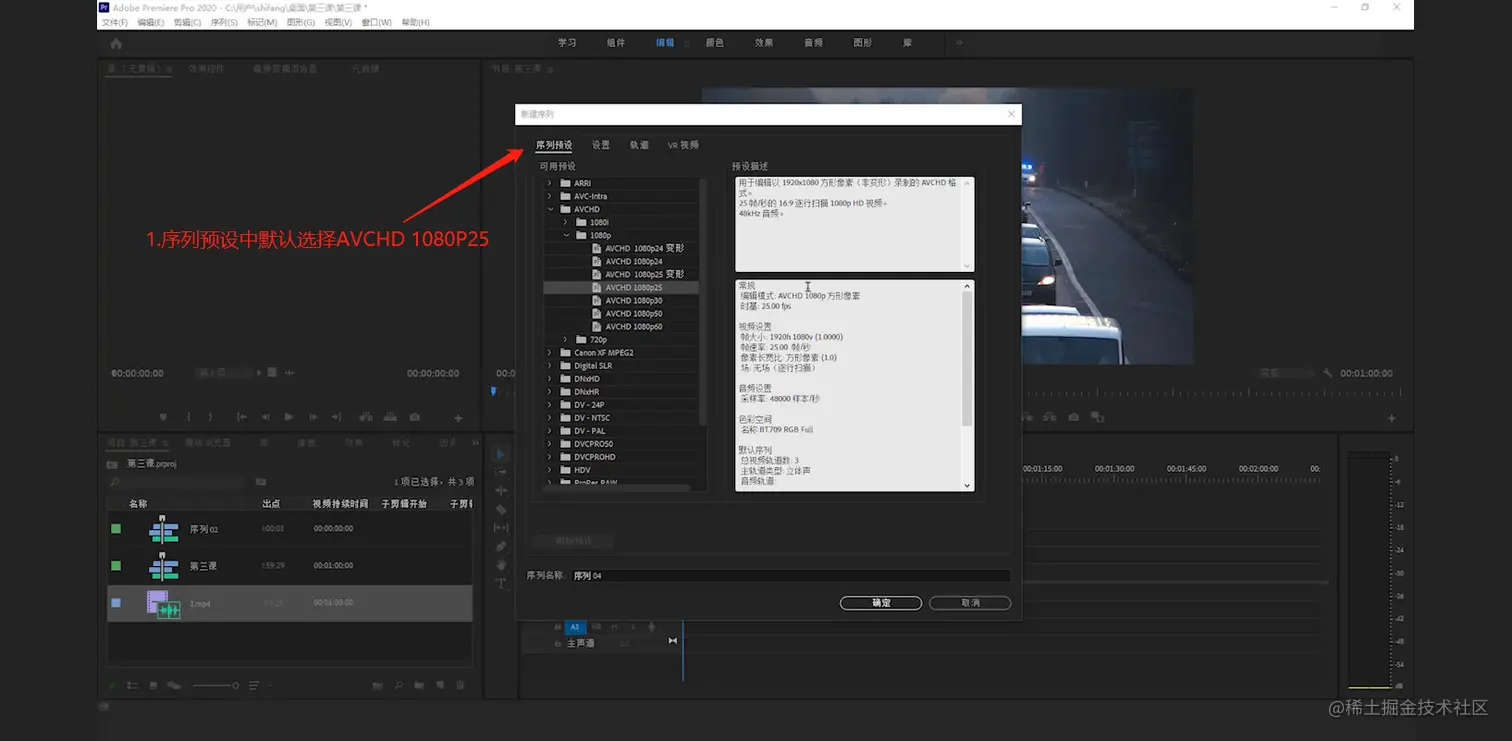Viewport: 1512px width, 741px height.
Task: Click New Item icon in project panel
Action: click(440, 685)
